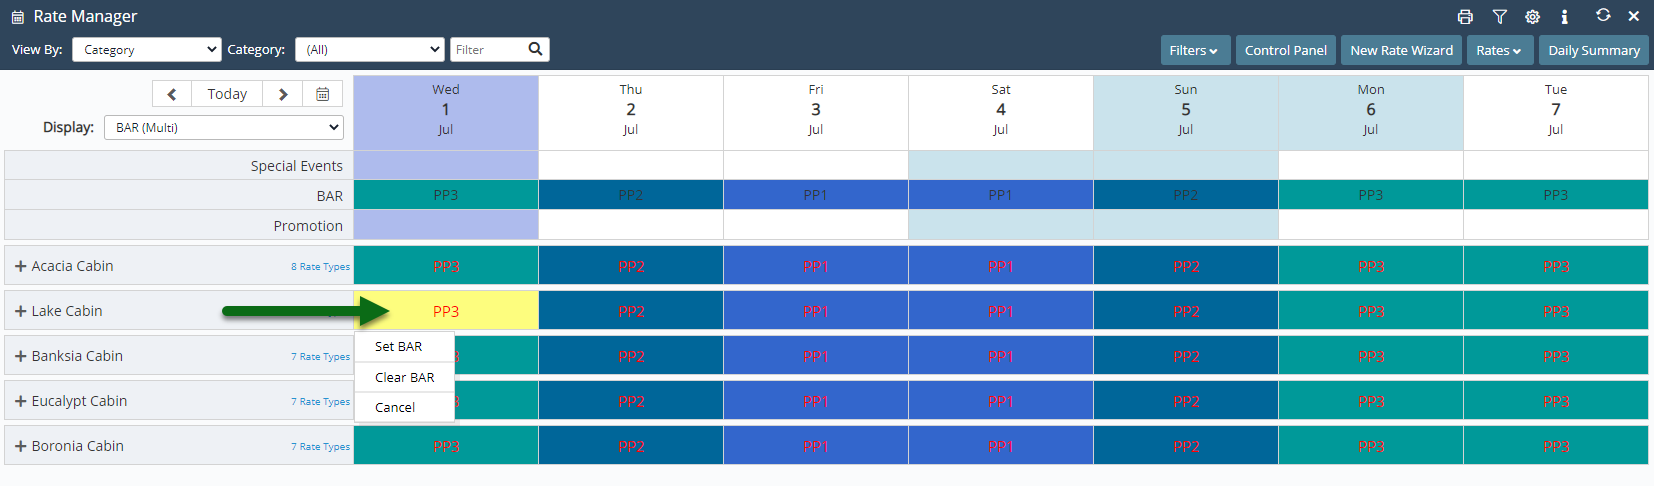The height and width of the screenshot is (486, 1654).
Task: Select Wed 1 Jul column header
Action: (x=446, y=112)
